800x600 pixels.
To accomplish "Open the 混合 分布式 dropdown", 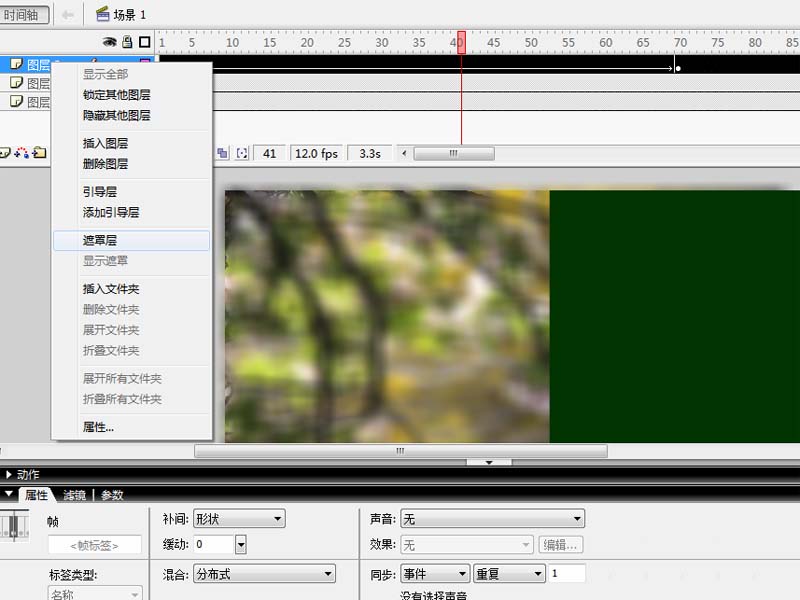I will 264,574.
